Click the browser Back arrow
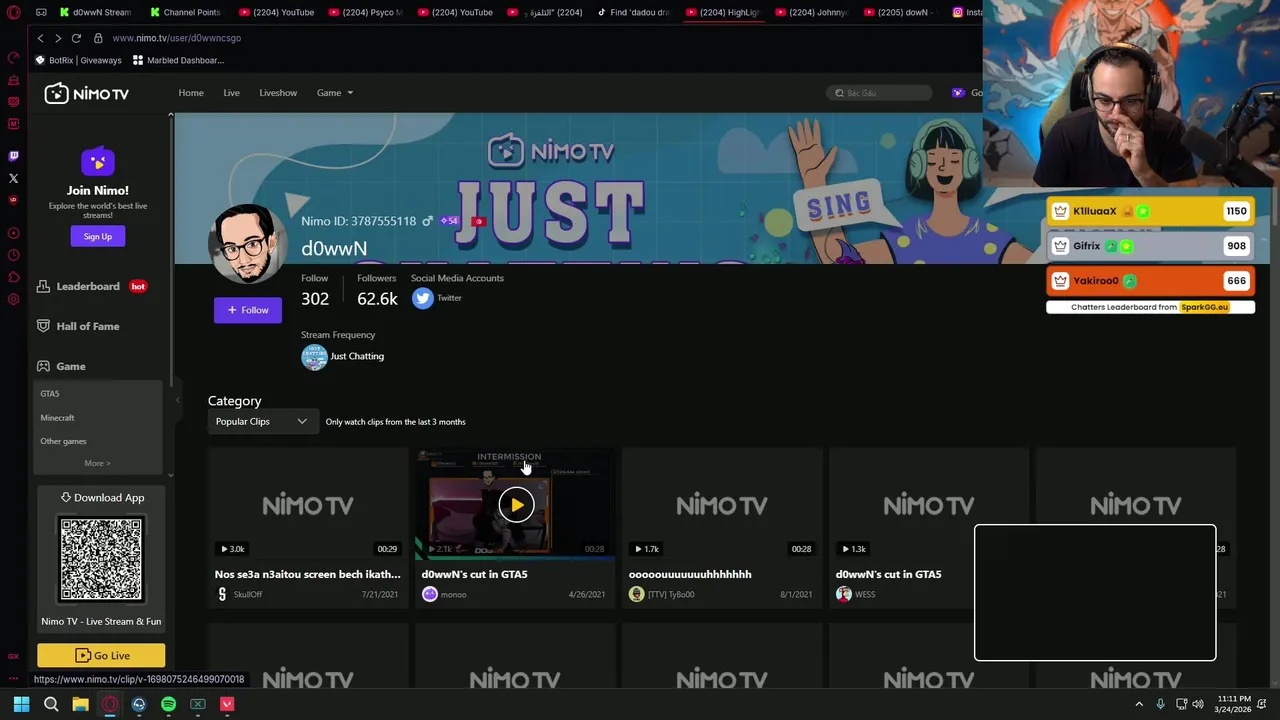Viewport: 1280px width, 720px height. click(x=40, y=38)
